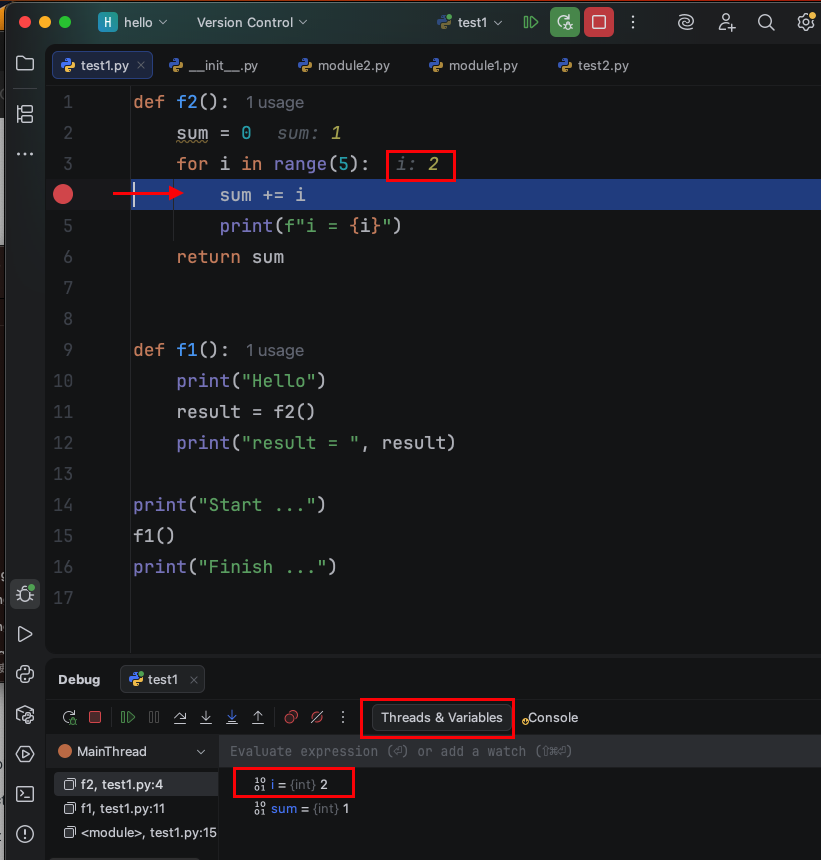Switch to the Console debug tab
This screenshot has height=860, width=821.
click(x=552, y=717)
